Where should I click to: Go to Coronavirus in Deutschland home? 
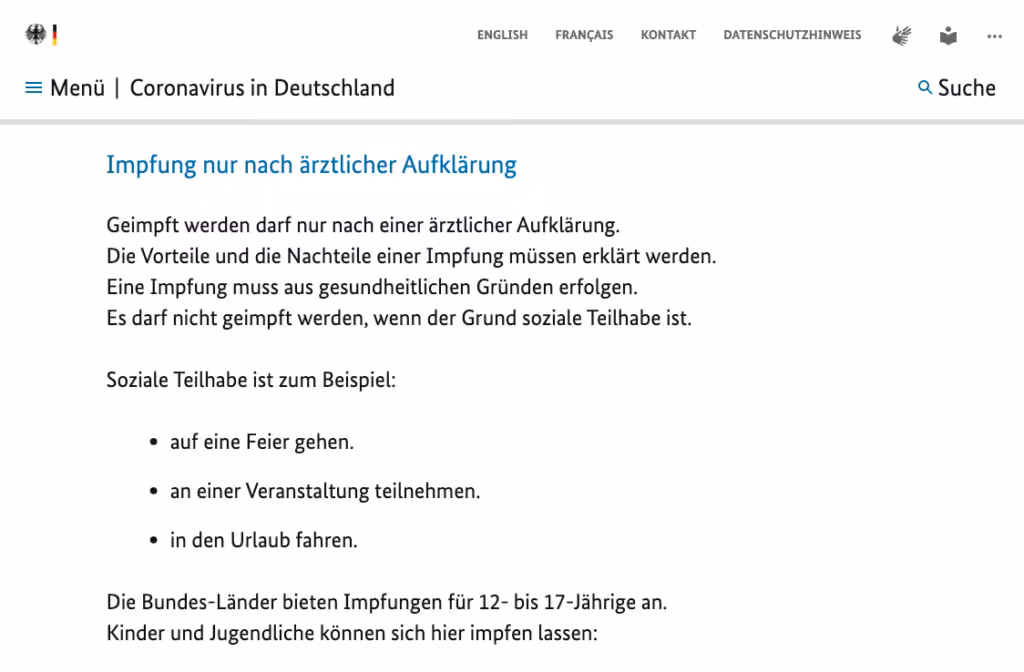(x=262, y=88)
